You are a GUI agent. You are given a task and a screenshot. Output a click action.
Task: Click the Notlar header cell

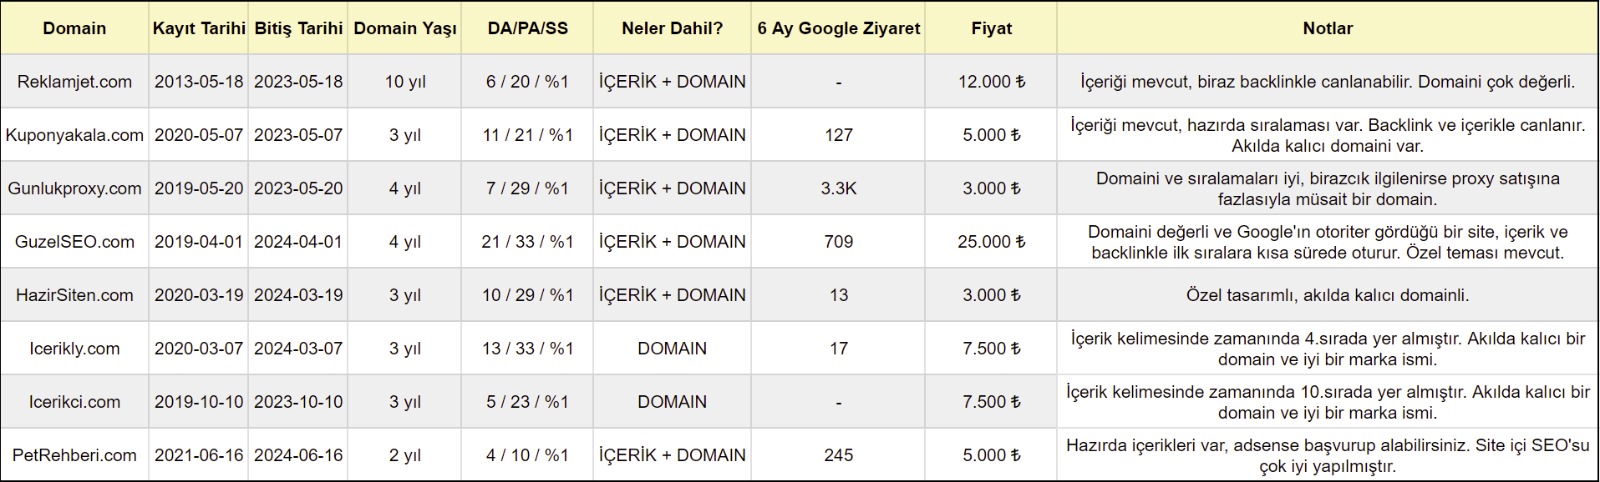(1327, 28)
